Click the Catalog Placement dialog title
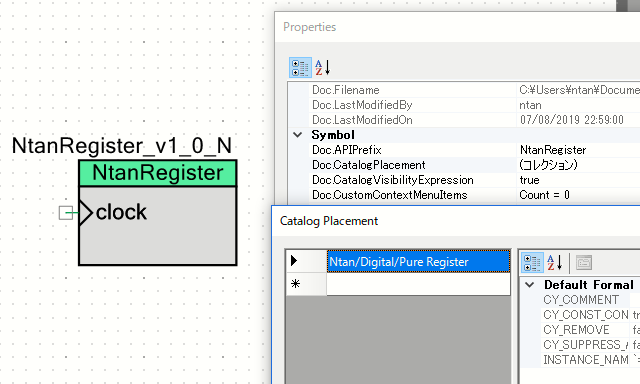640x384 pixels. pyautogui.click(x=329, y=221)
